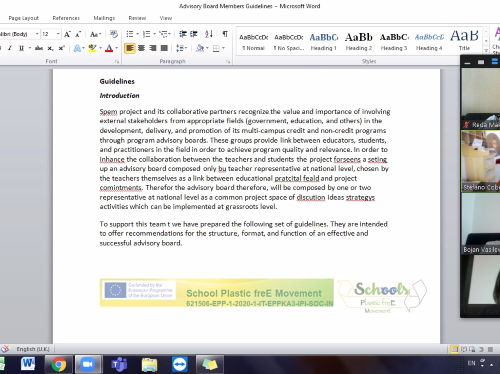Open the Borders dropdown arrow
The height and width of the screenshot is (374, 500).
(223, 48)
